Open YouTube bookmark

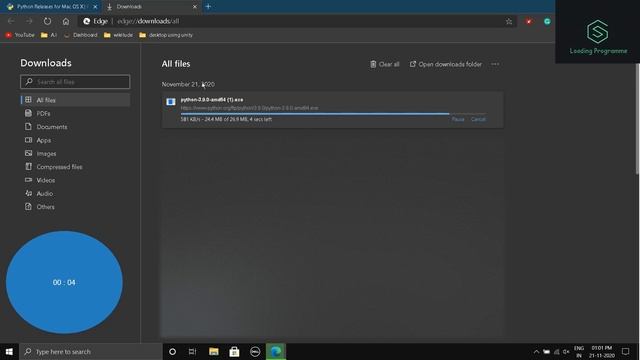pos(20,35)
